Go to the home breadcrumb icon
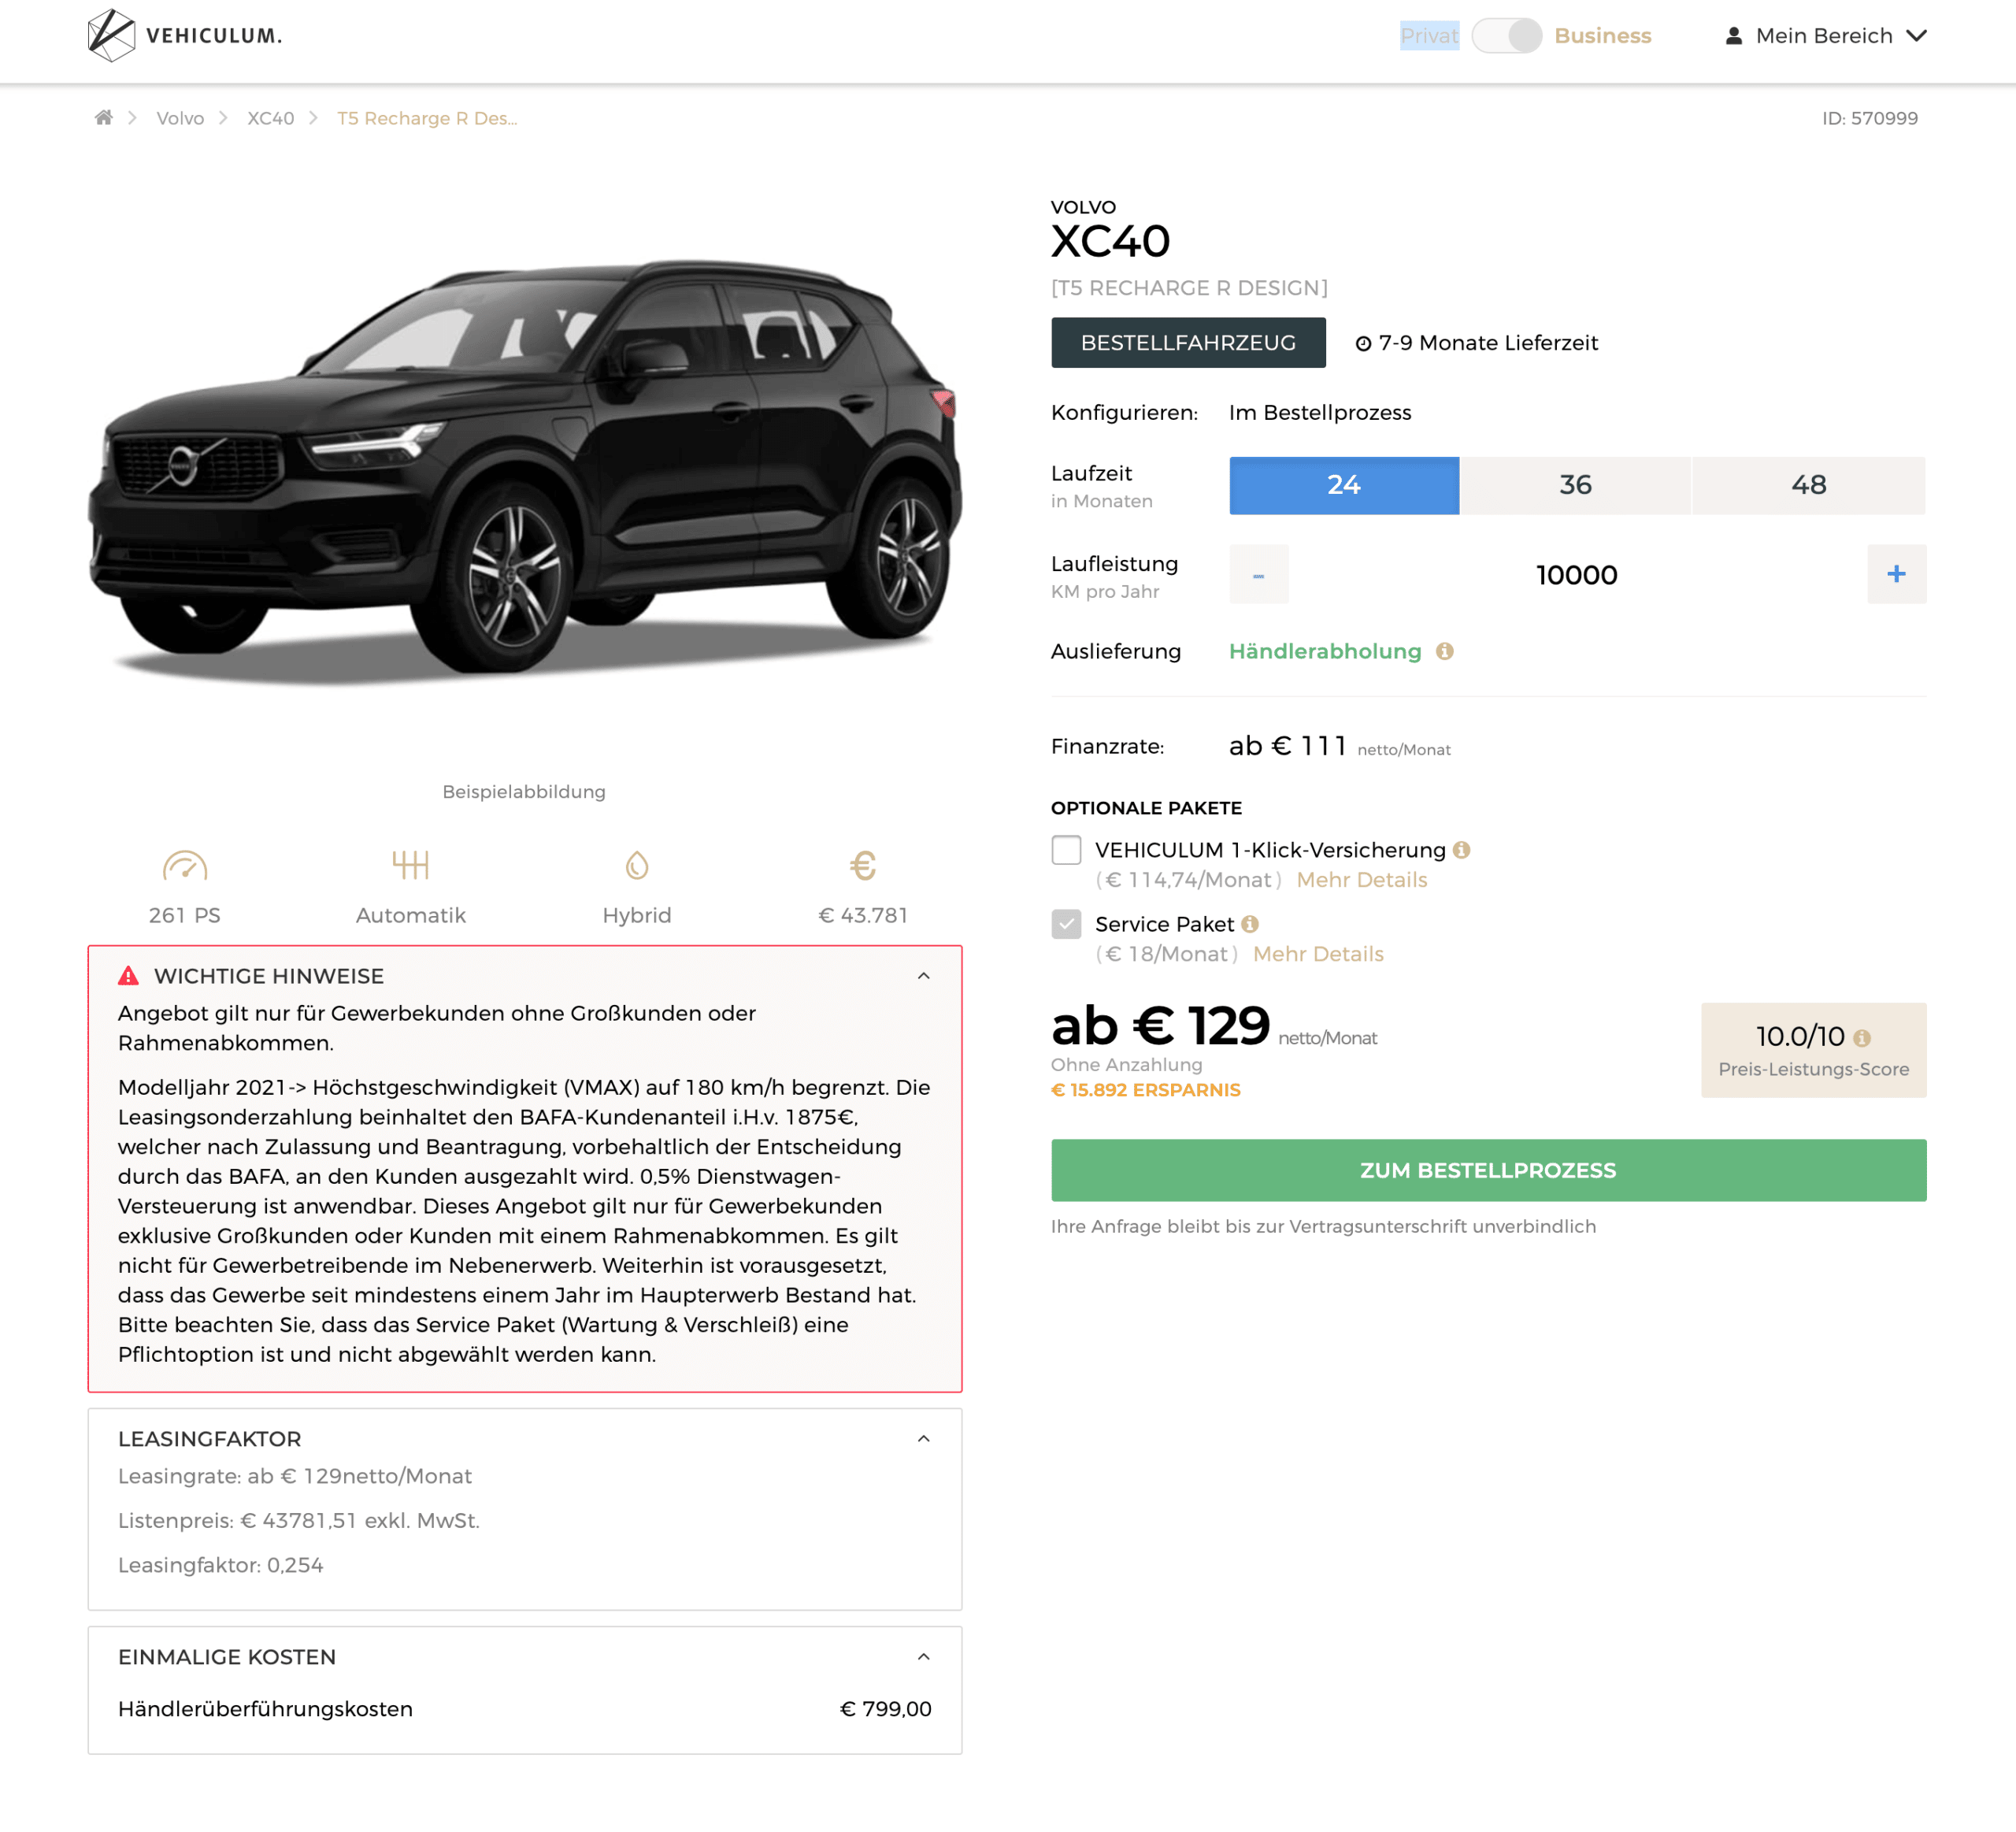The height and width of the screenshot is (1832, 2016). point(103,118)
